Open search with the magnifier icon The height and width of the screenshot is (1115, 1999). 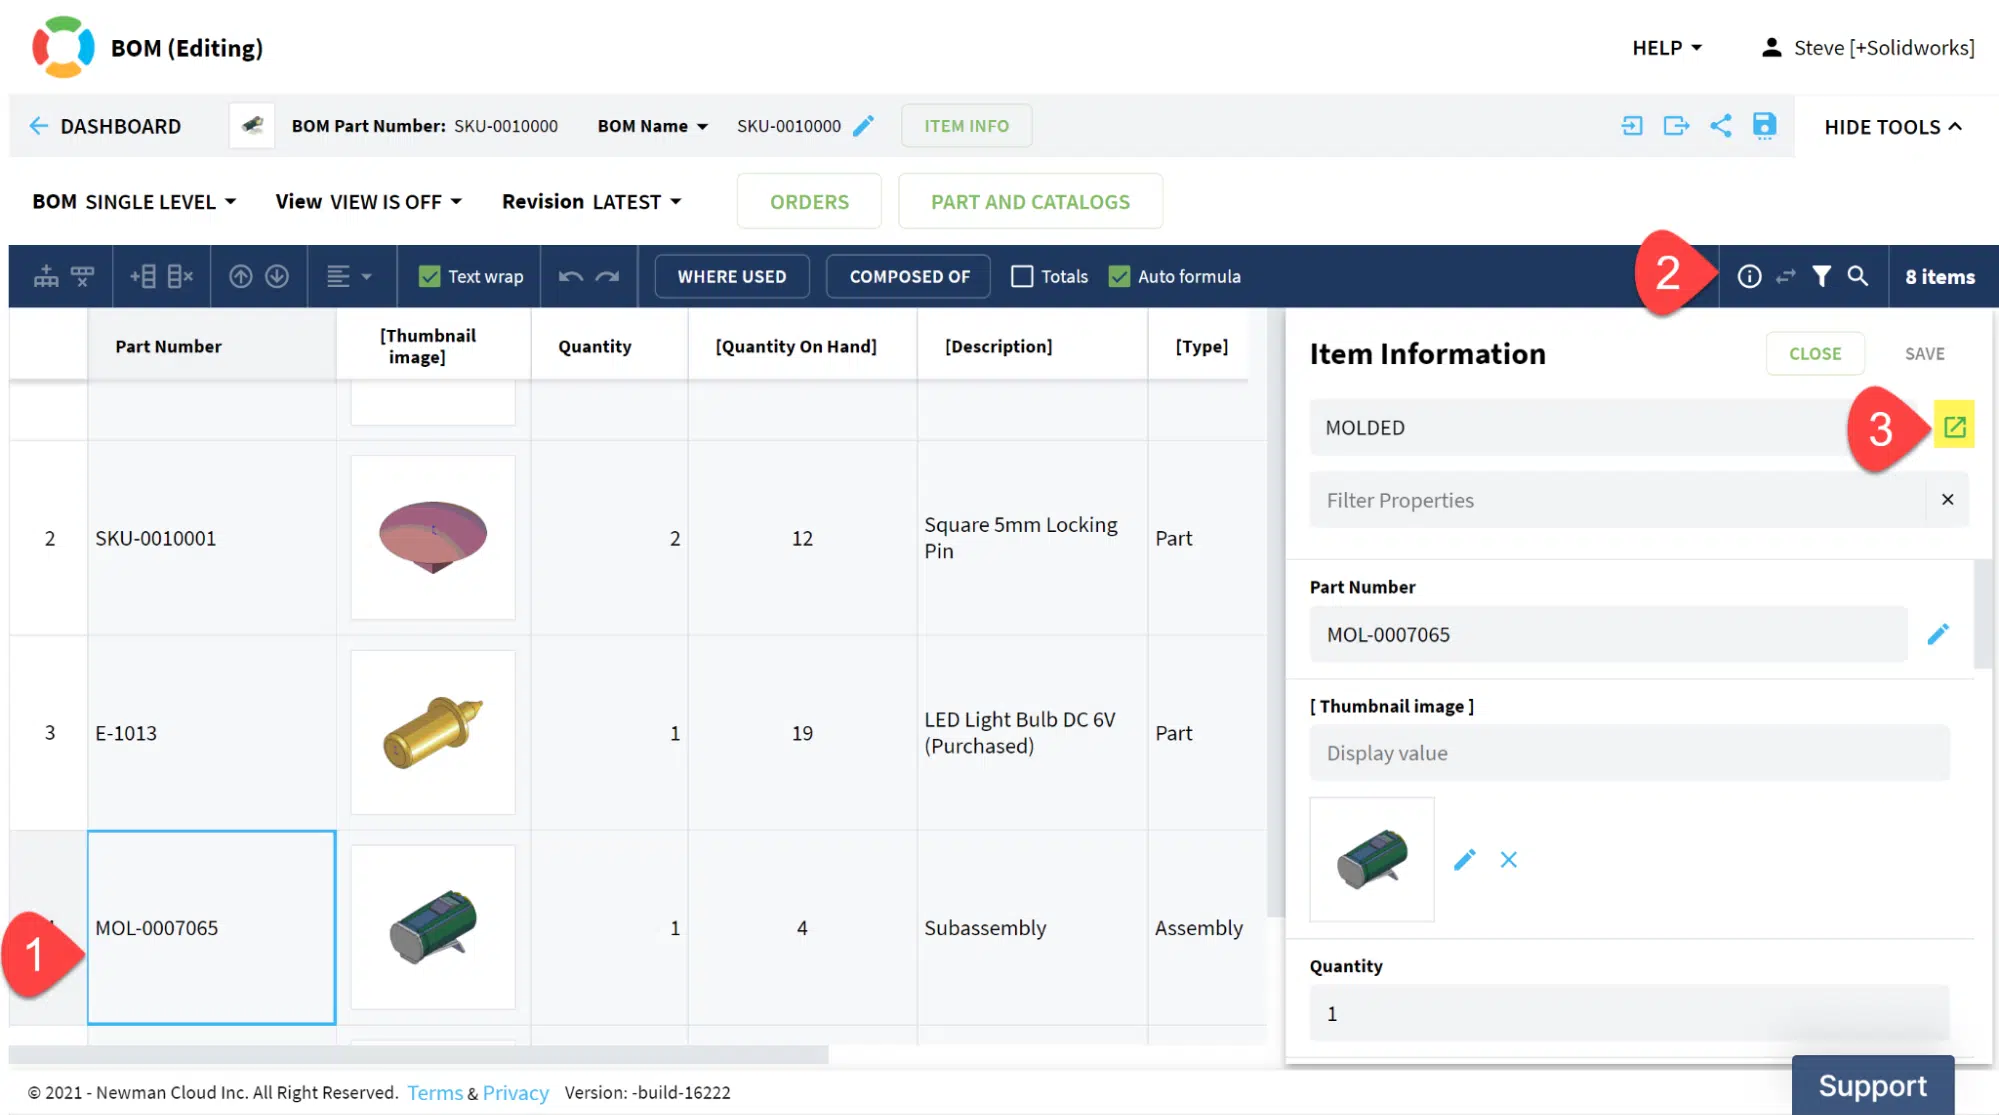tap(1858, 276)
